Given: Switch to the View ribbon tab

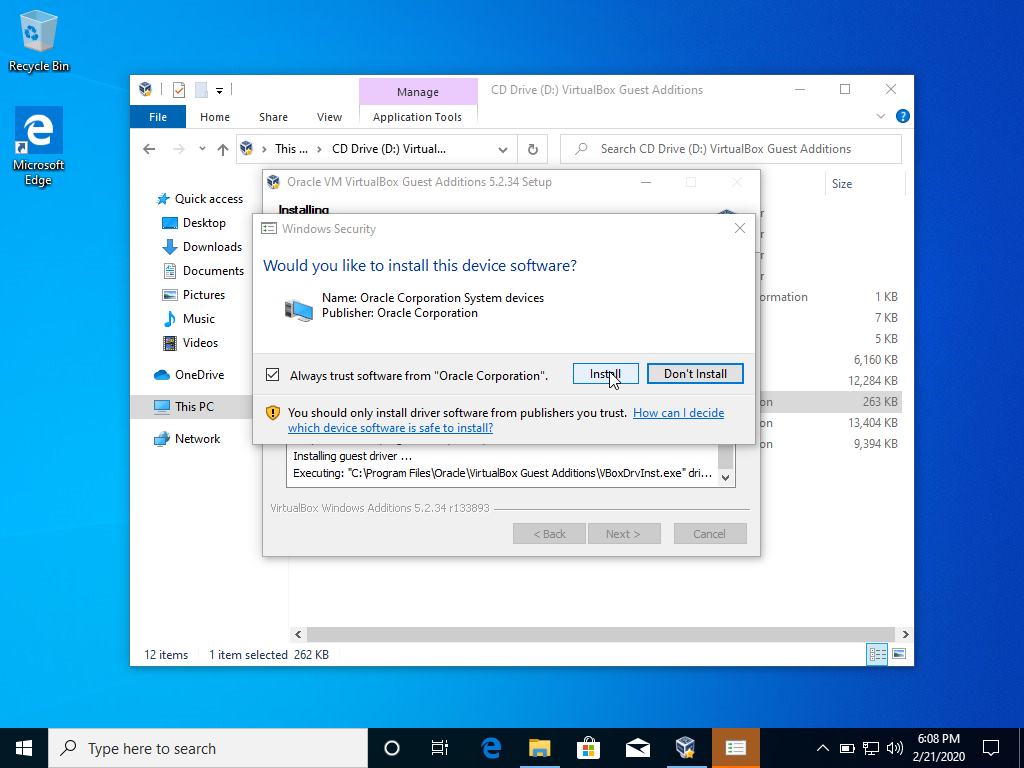Looking at the screenshot, I should click(329, 117).
